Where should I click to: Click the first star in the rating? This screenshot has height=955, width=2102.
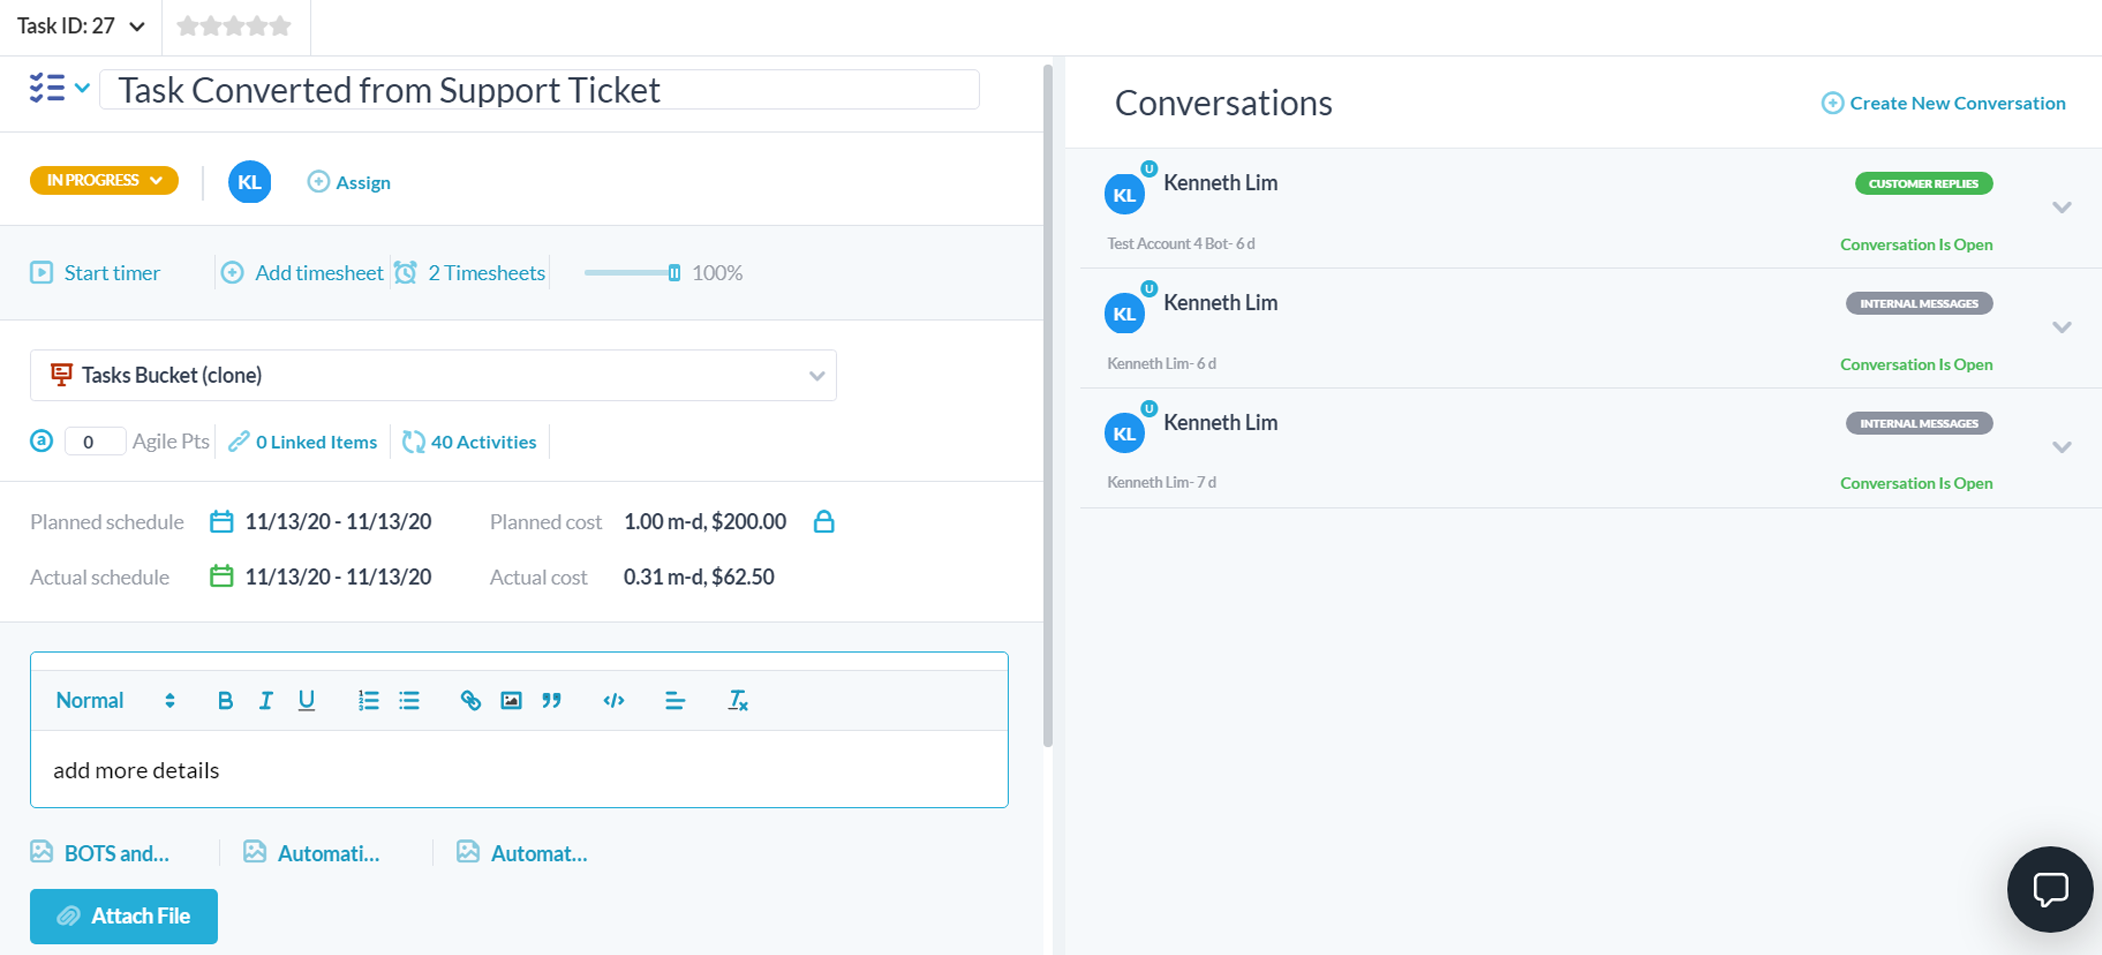[x=187, y=26]
